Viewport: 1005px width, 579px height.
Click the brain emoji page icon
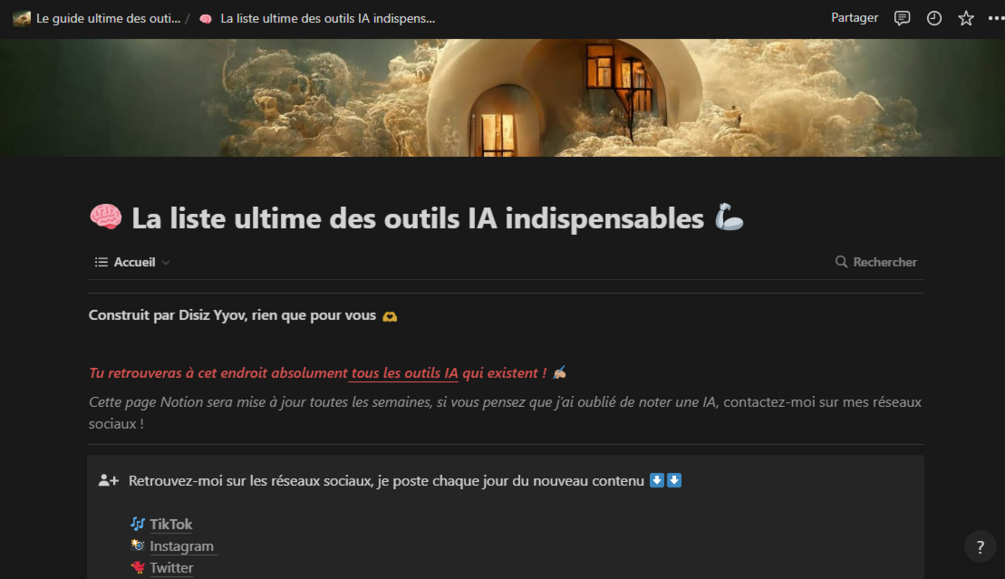tap(105, 217)
